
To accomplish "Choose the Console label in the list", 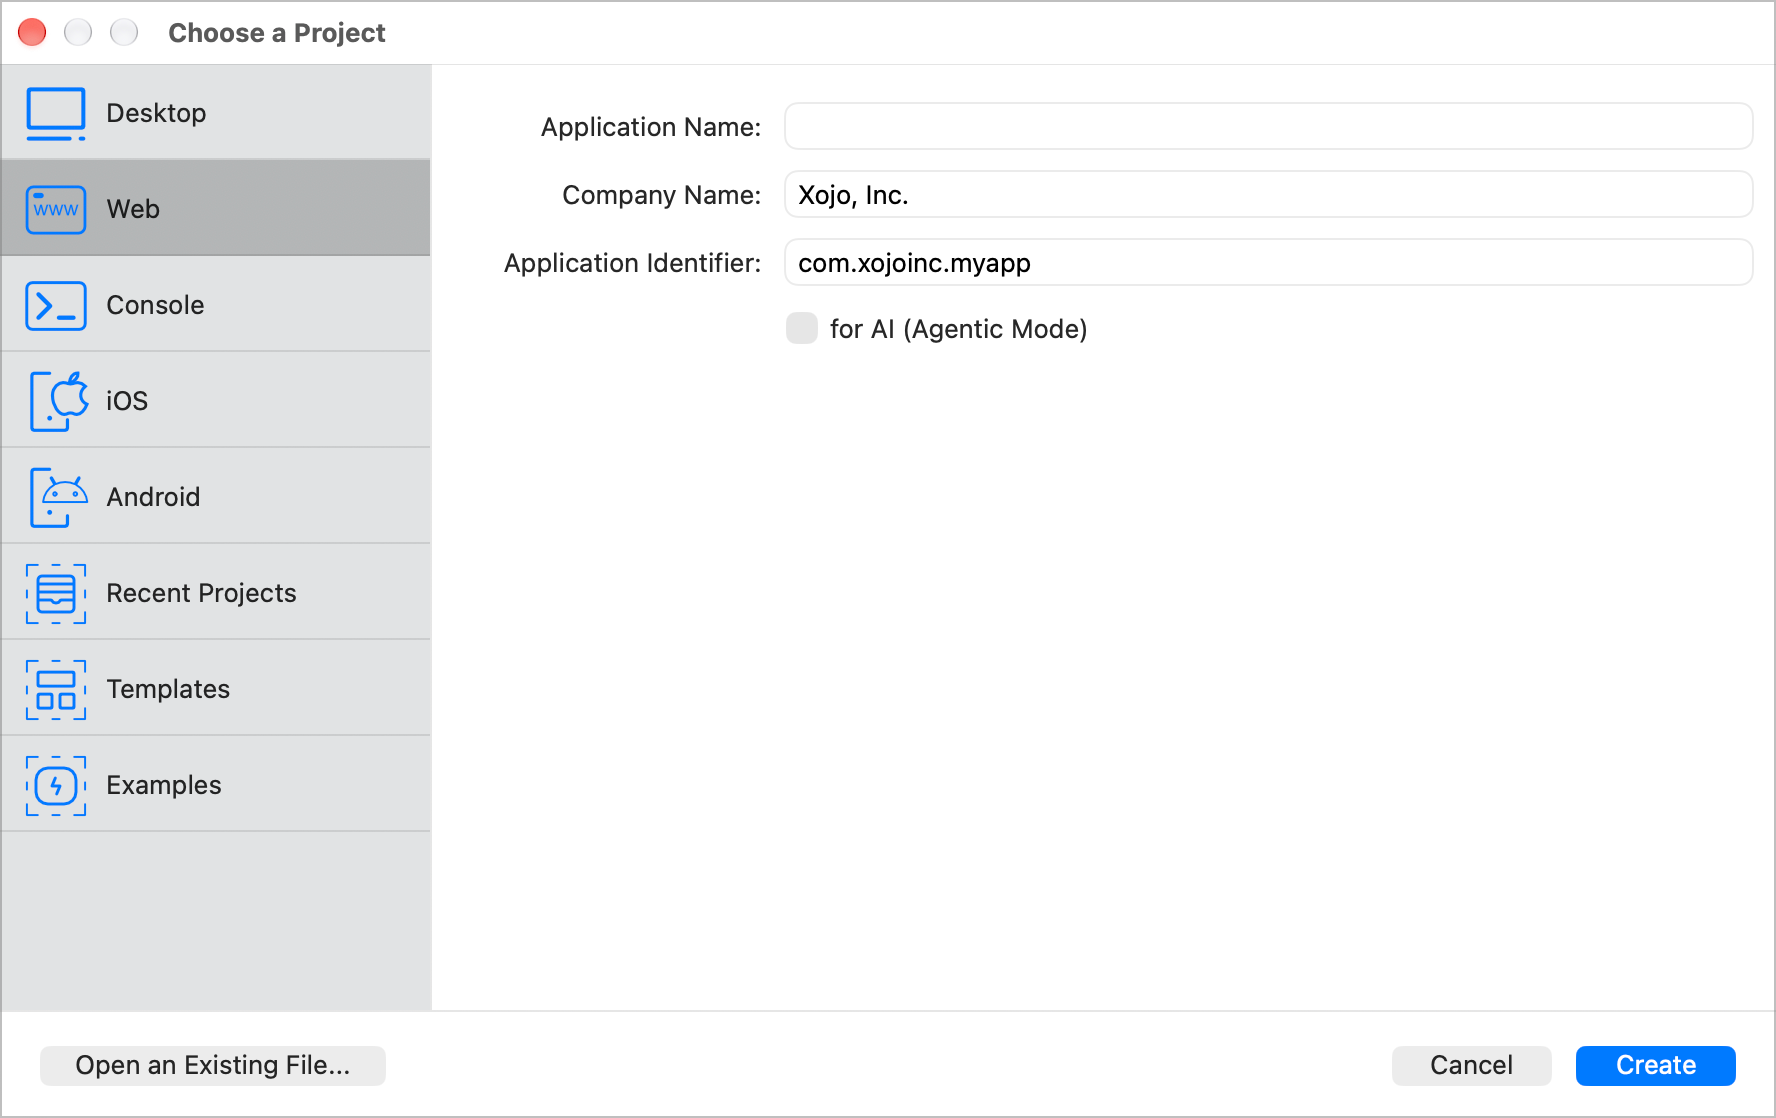I will point(155,305).
